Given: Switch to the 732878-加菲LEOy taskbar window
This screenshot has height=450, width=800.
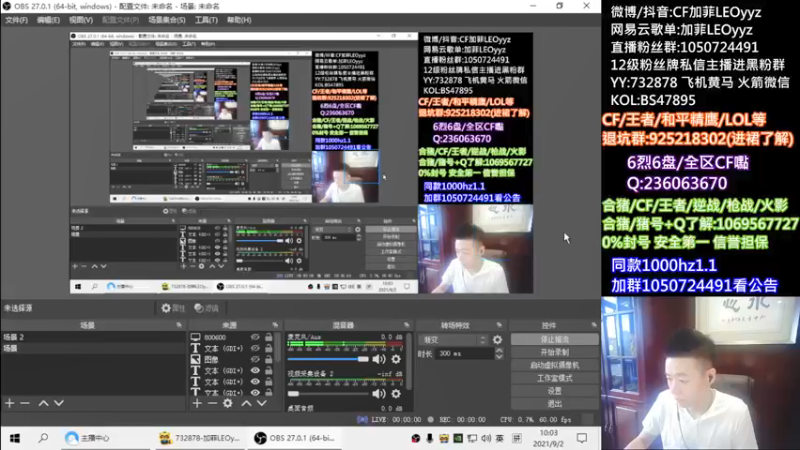Looking at the screenshot, I should [x=200, y=438].
